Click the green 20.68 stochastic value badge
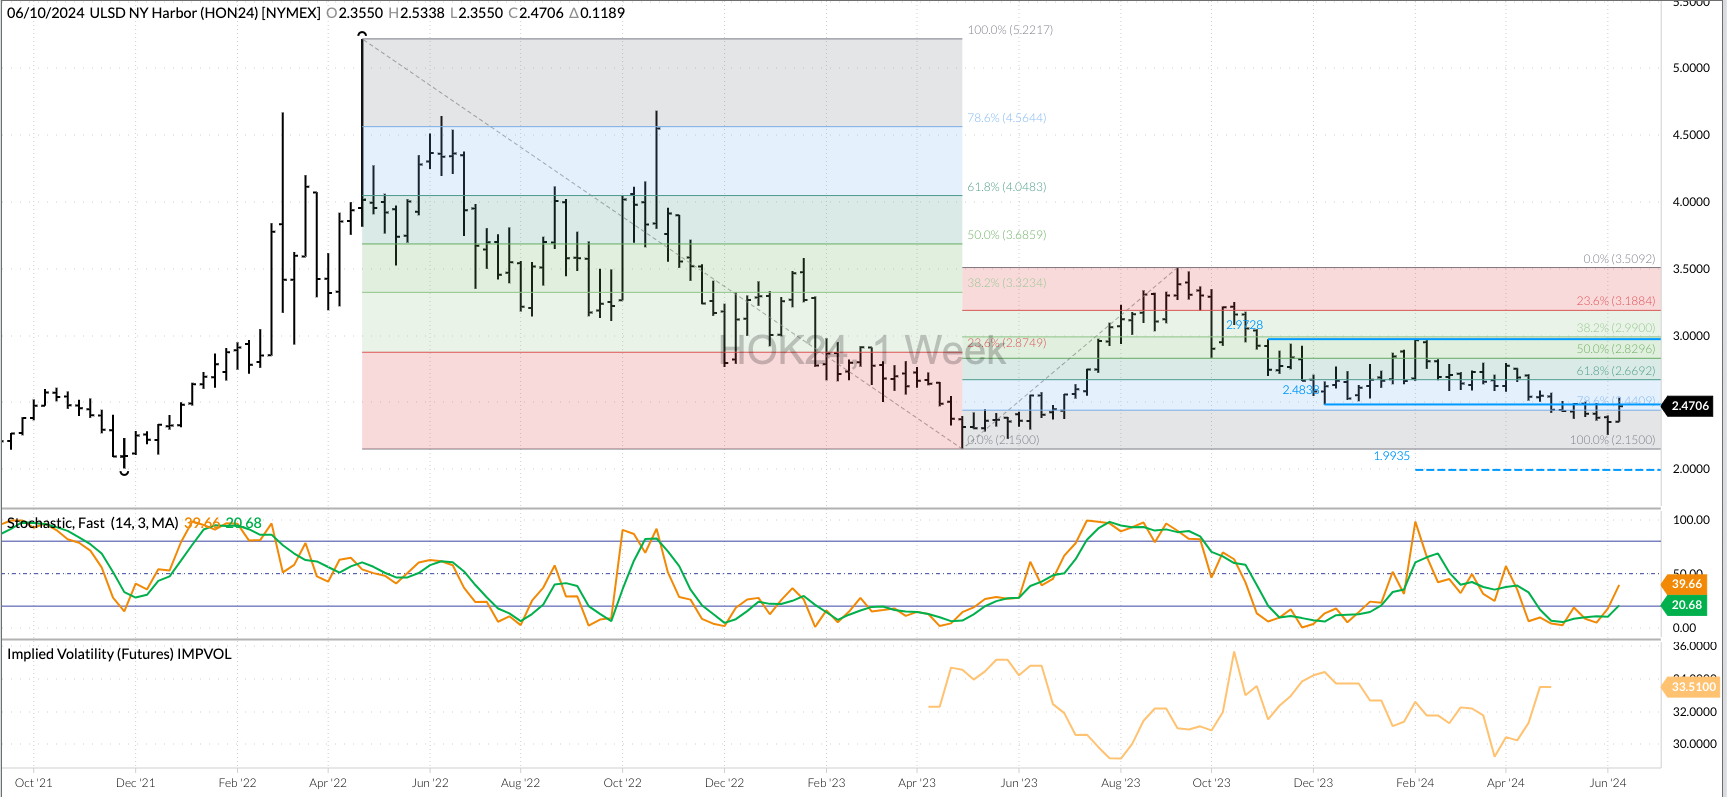The image size is (1727, 797). pos(1686,605)
